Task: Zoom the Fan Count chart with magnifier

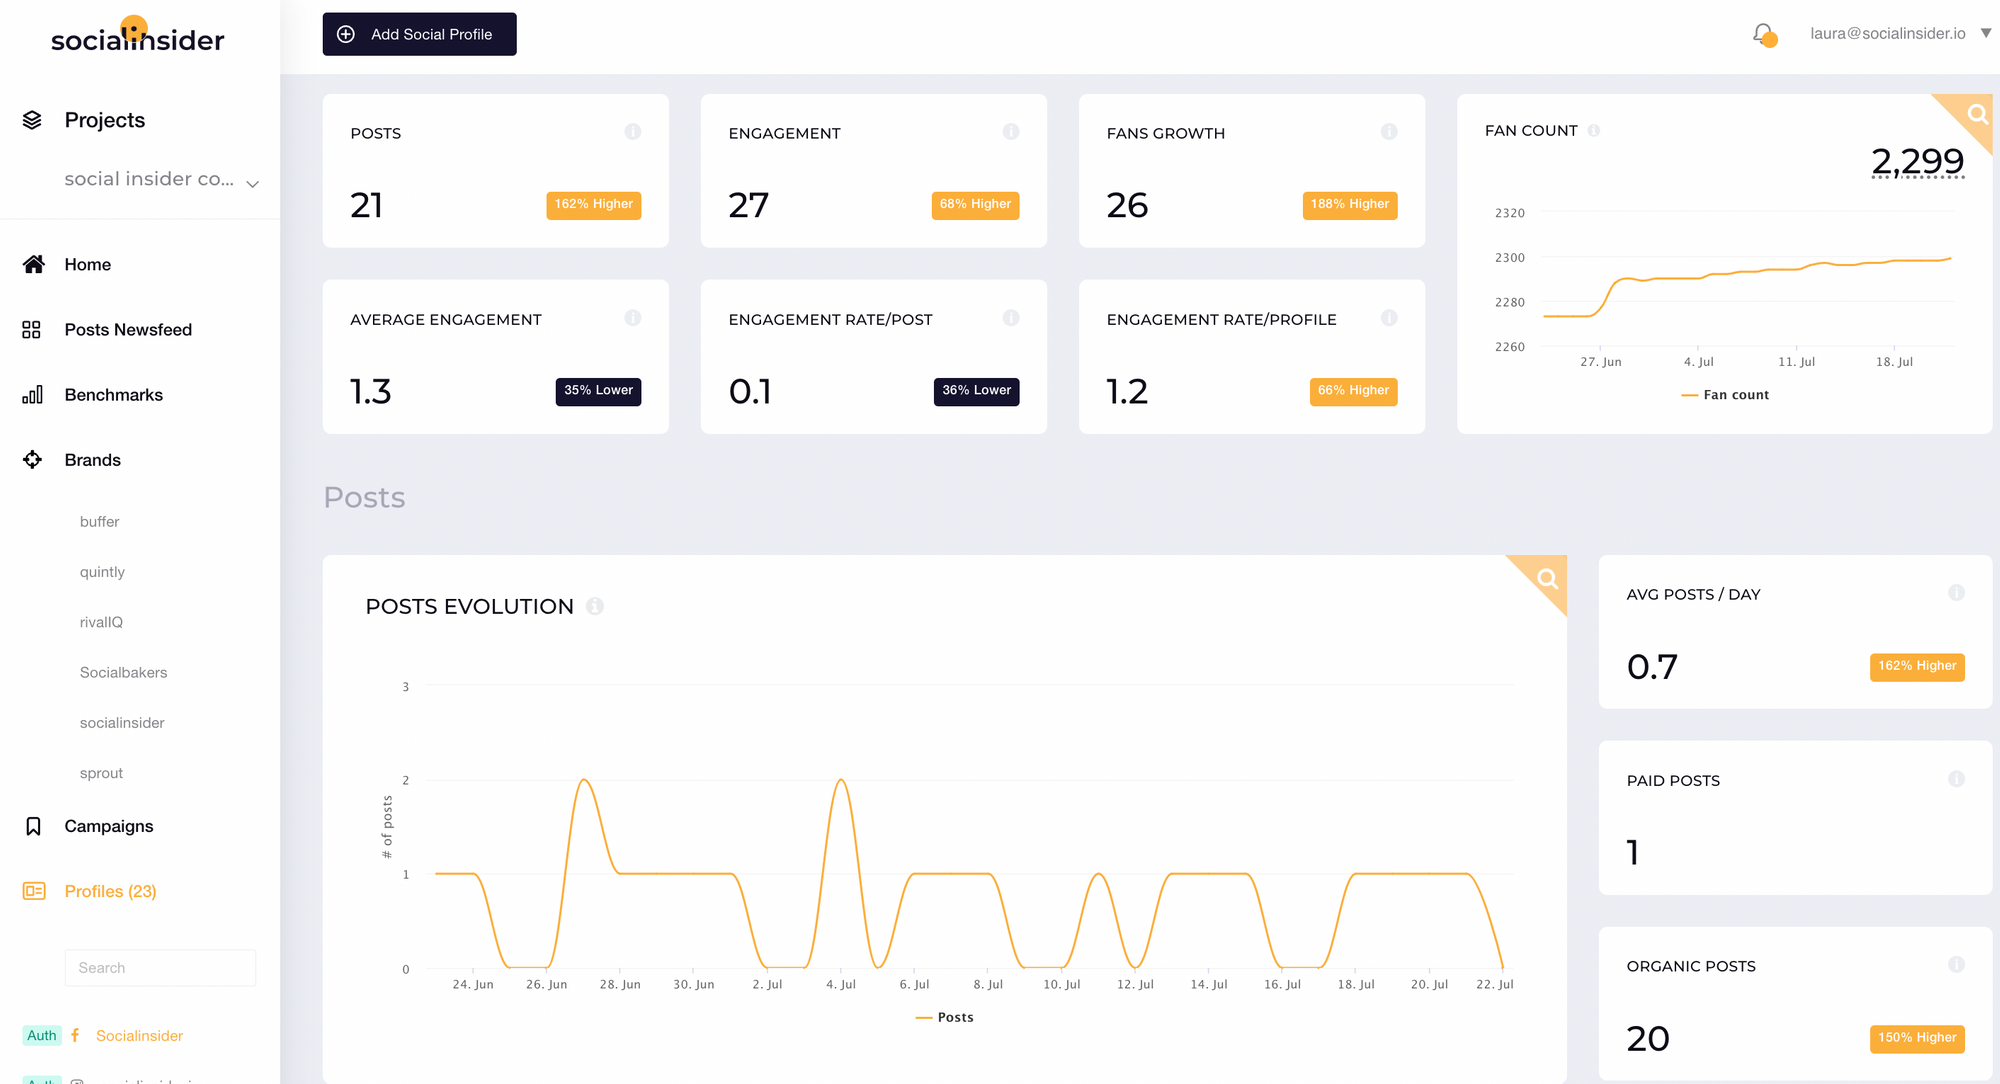Action: click(x=1976, y=114)
